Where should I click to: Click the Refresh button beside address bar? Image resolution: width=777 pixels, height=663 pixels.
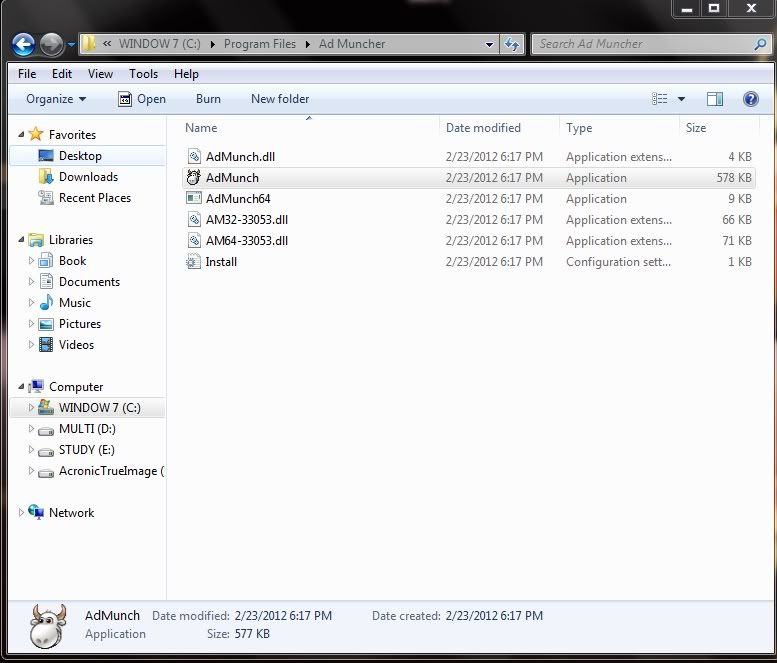pyautogui.click(x=512, y=44)
